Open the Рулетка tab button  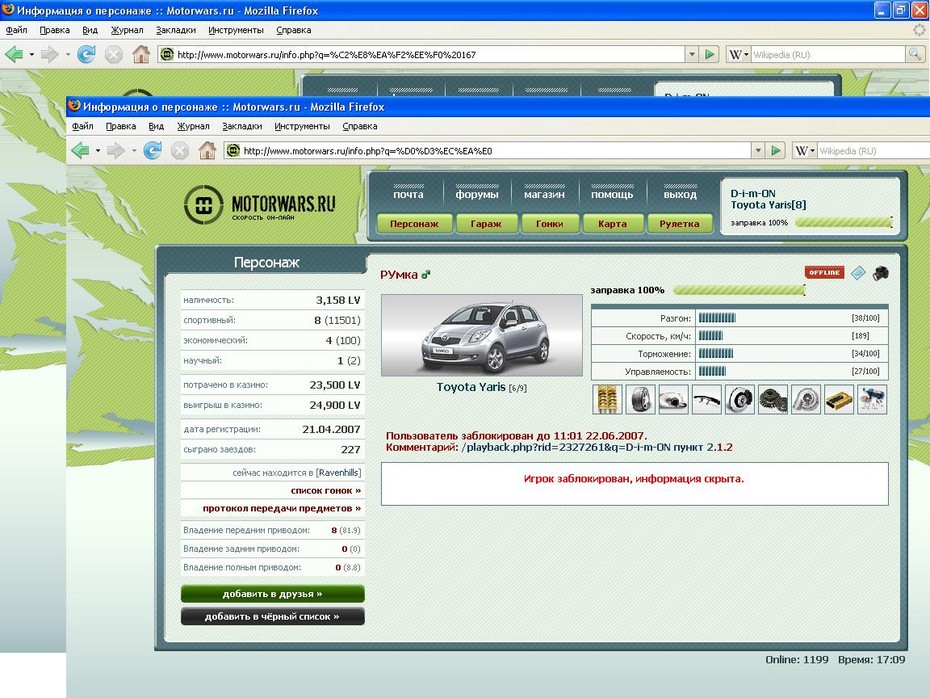[679, 224]
